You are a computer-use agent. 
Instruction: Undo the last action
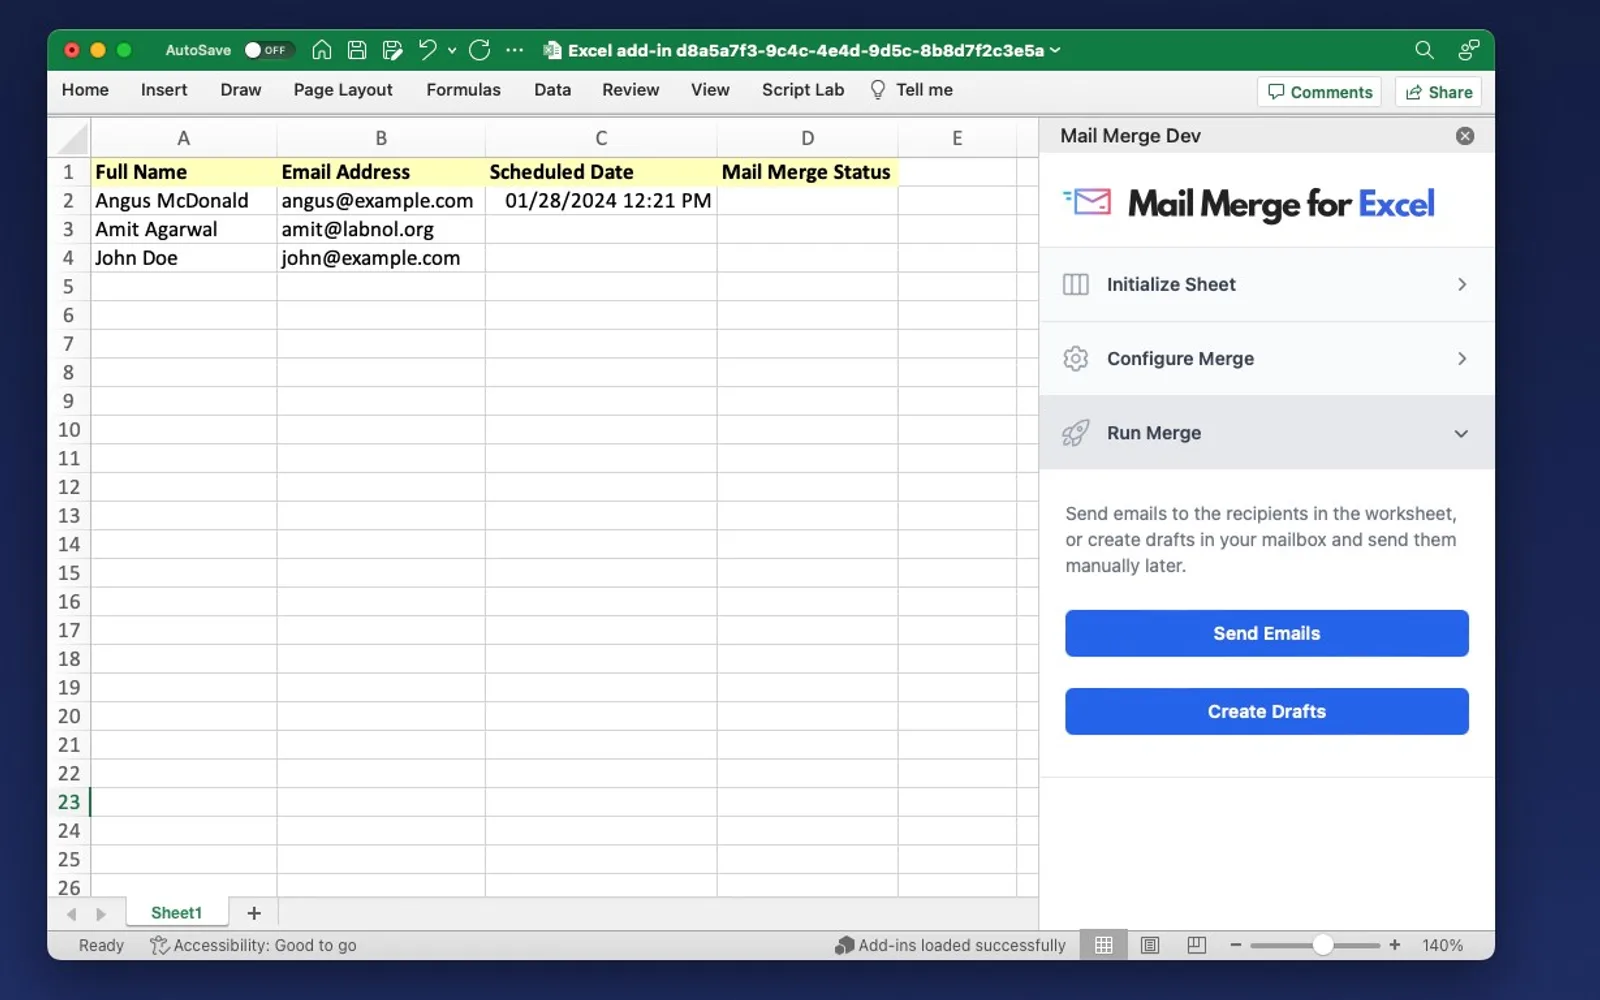click(x=427, y=50)
